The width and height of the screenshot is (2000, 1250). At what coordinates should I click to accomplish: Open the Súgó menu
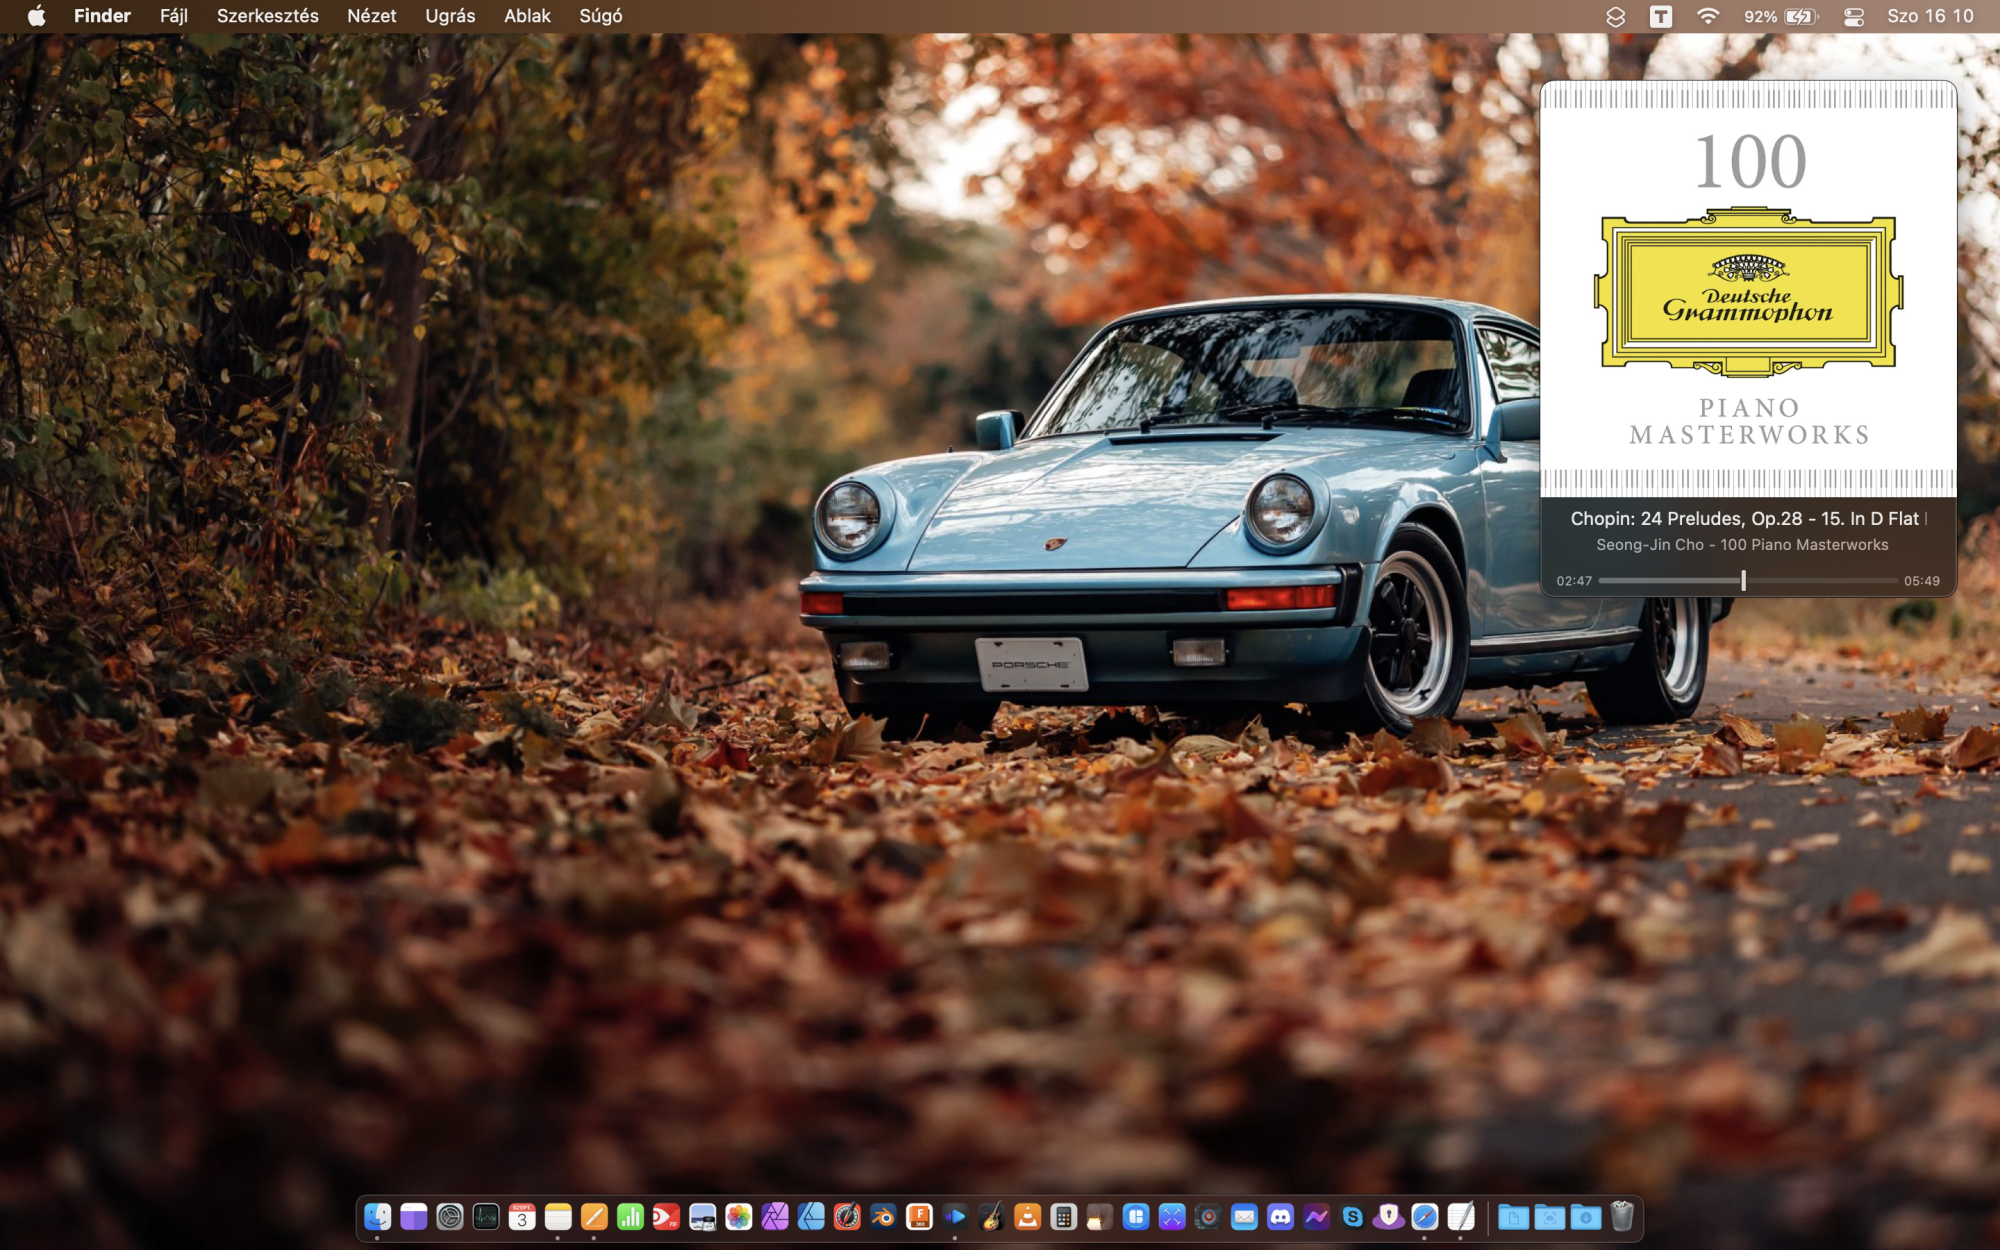(x=601, y=16)
